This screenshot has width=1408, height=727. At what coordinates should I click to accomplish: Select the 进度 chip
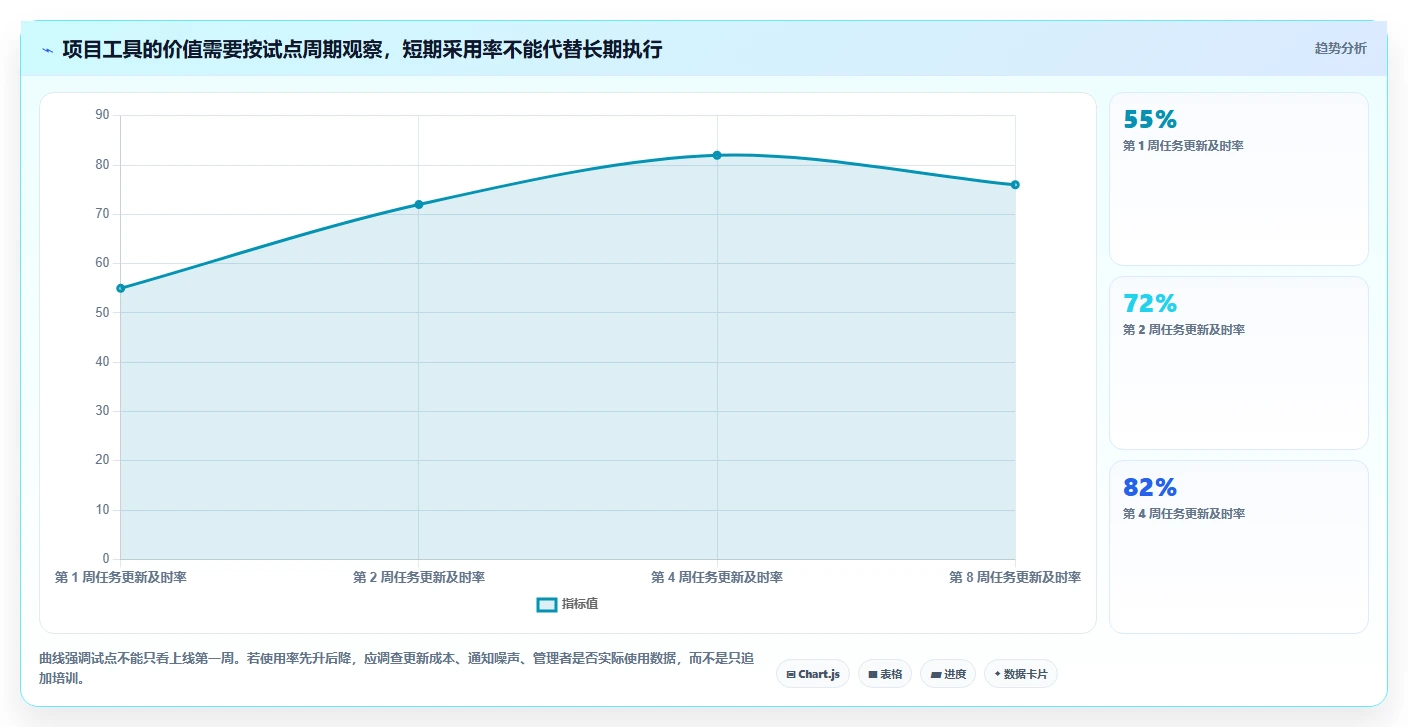point(948,674)
